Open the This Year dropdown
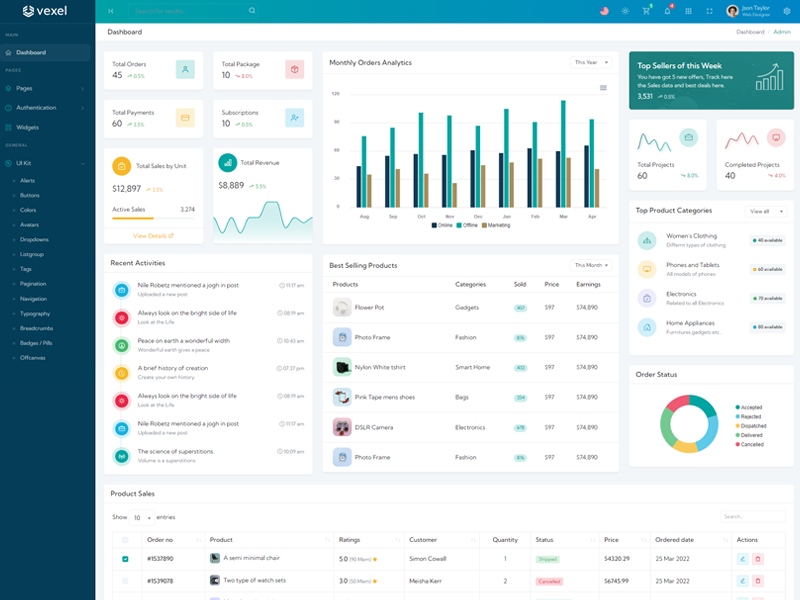Screen dimensions: 800x600 591,62
